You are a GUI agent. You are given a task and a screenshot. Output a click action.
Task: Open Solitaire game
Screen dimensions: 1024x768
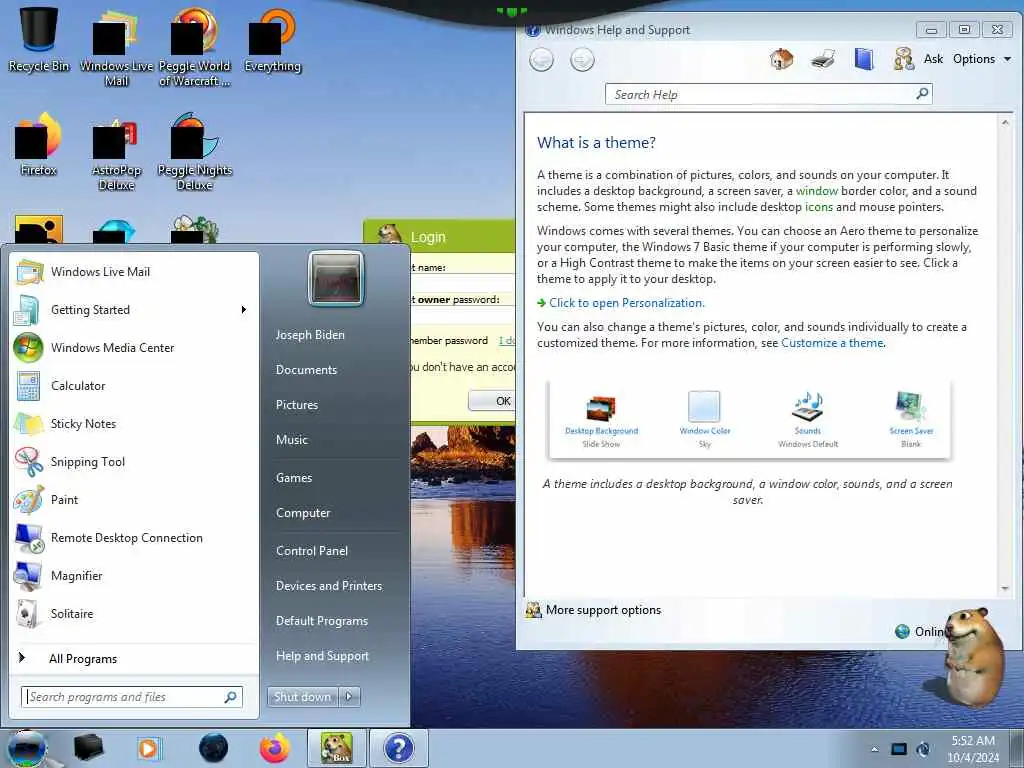coord(135,613)
